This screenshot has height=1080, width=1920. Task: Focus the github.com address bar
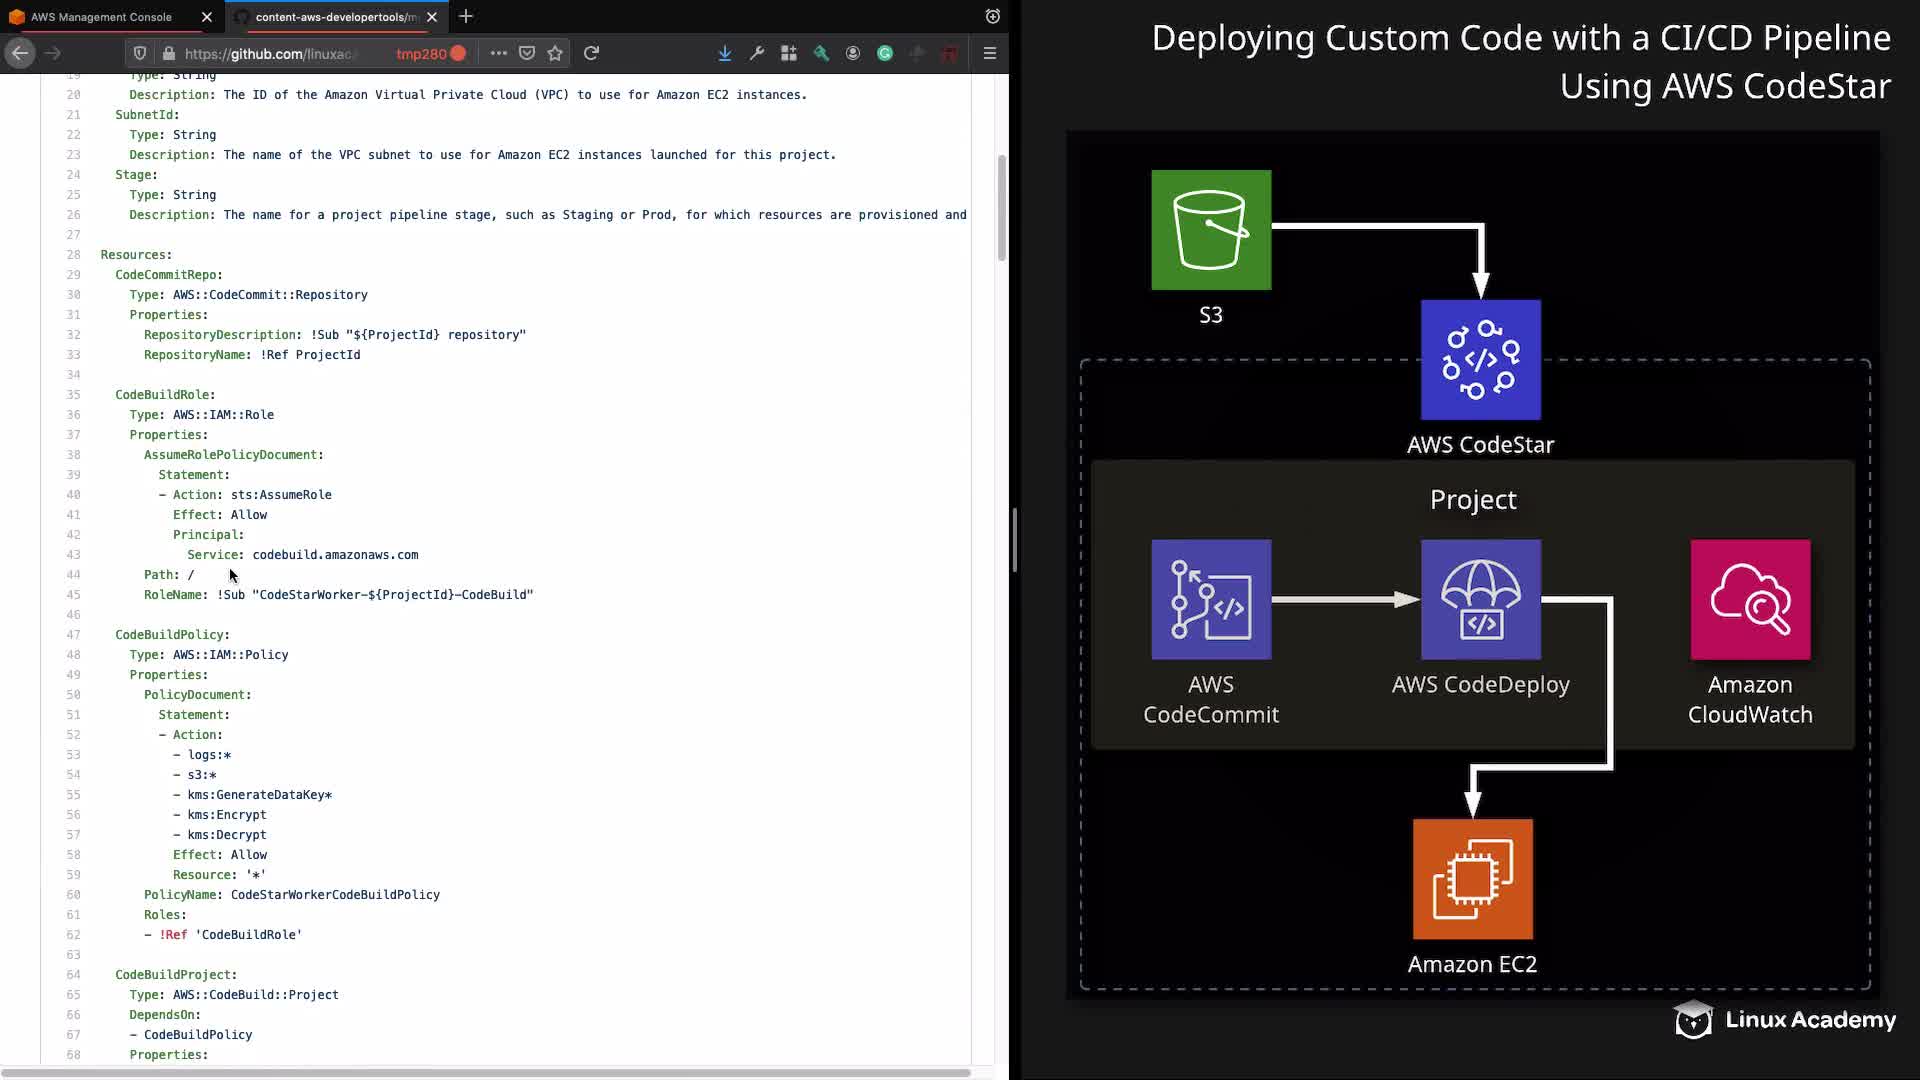[x=270, y=53]
